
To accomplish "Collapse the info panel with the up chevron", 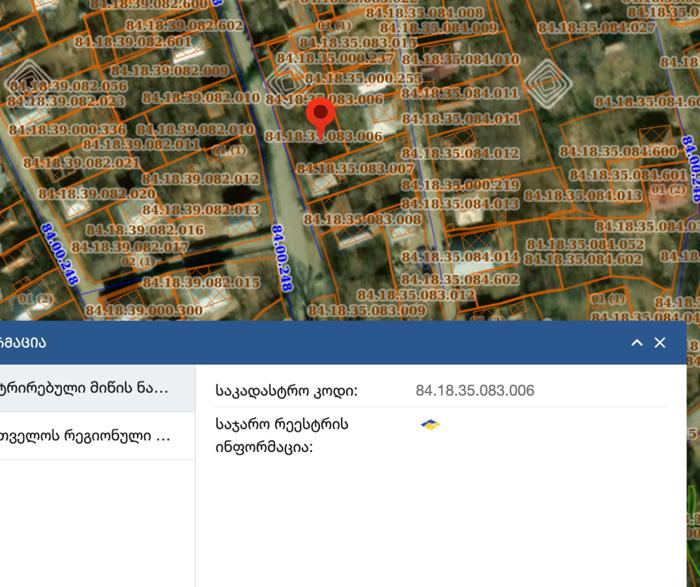I will click(x=637, y=343).
